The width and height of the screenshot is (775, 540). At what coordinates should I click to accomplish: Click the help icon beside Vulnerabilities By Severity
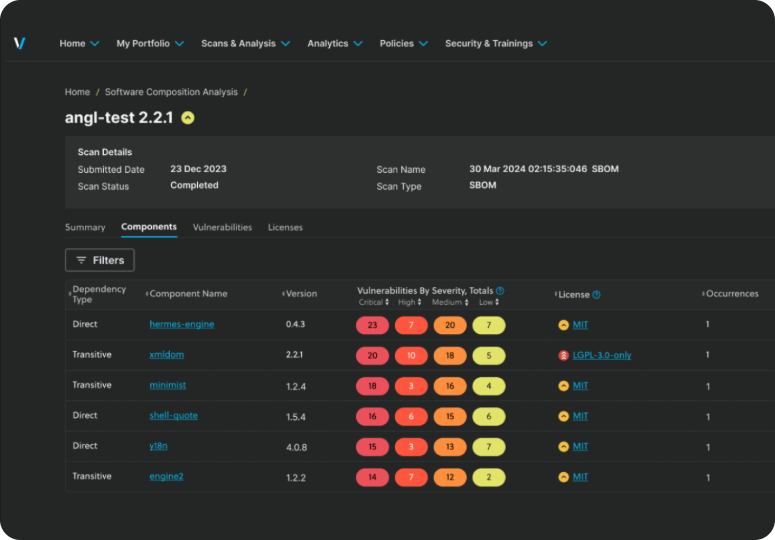coord(500,291)
